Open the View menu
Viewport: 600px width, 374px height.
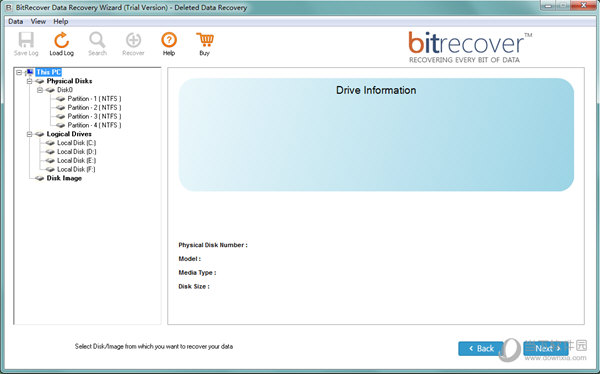[x=38, y=21]
